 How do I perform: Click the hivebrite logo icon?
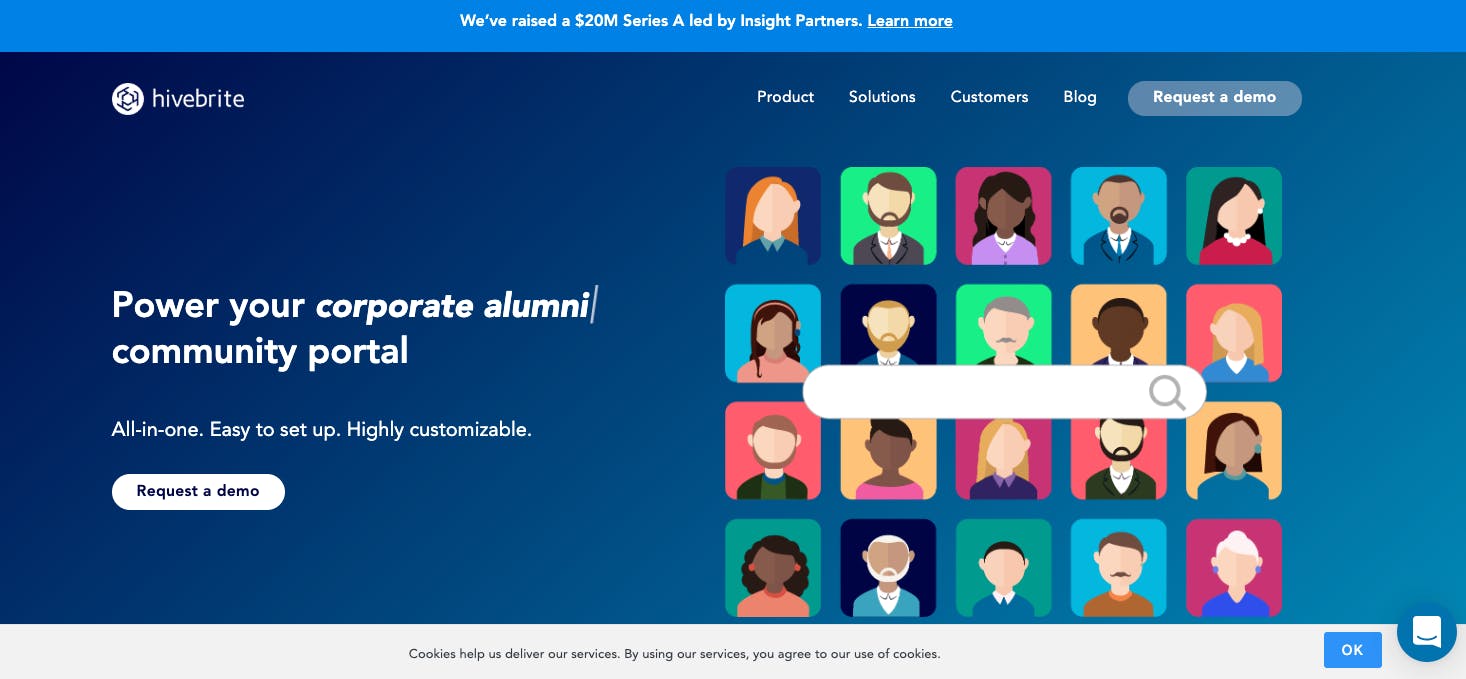point(128,99)
